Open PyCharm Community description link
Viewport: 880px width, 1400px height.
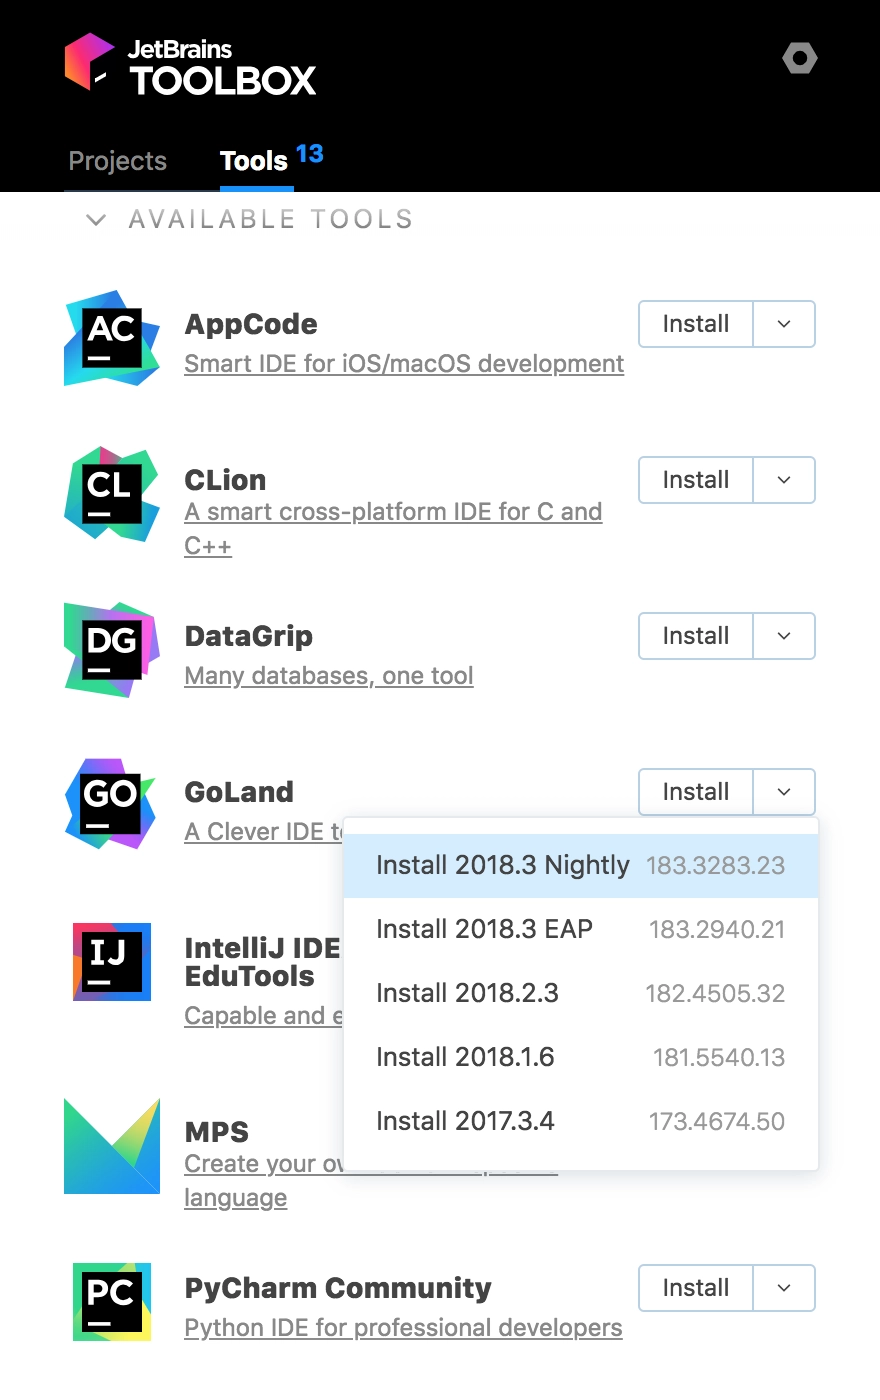[x=403, y=1328]
